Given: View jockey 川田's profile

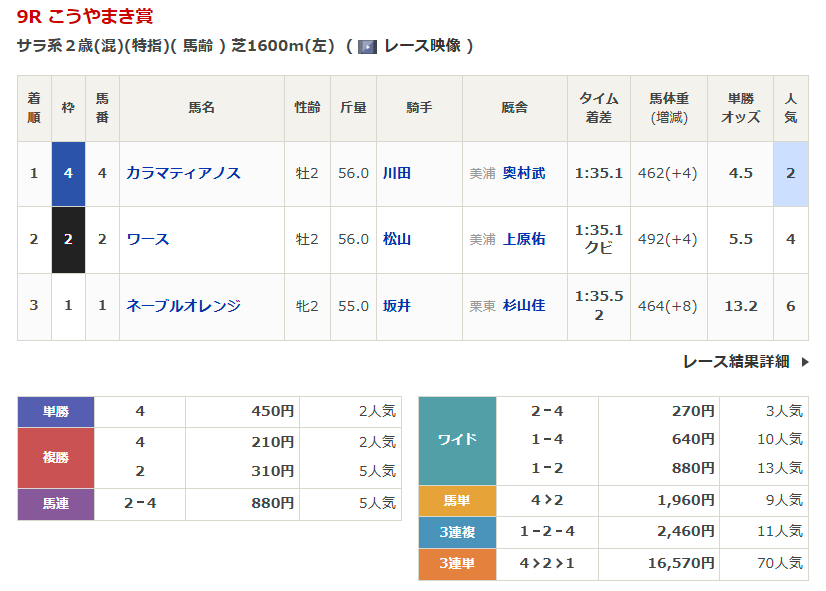Looking at the screenshot, I should [397, 173].
